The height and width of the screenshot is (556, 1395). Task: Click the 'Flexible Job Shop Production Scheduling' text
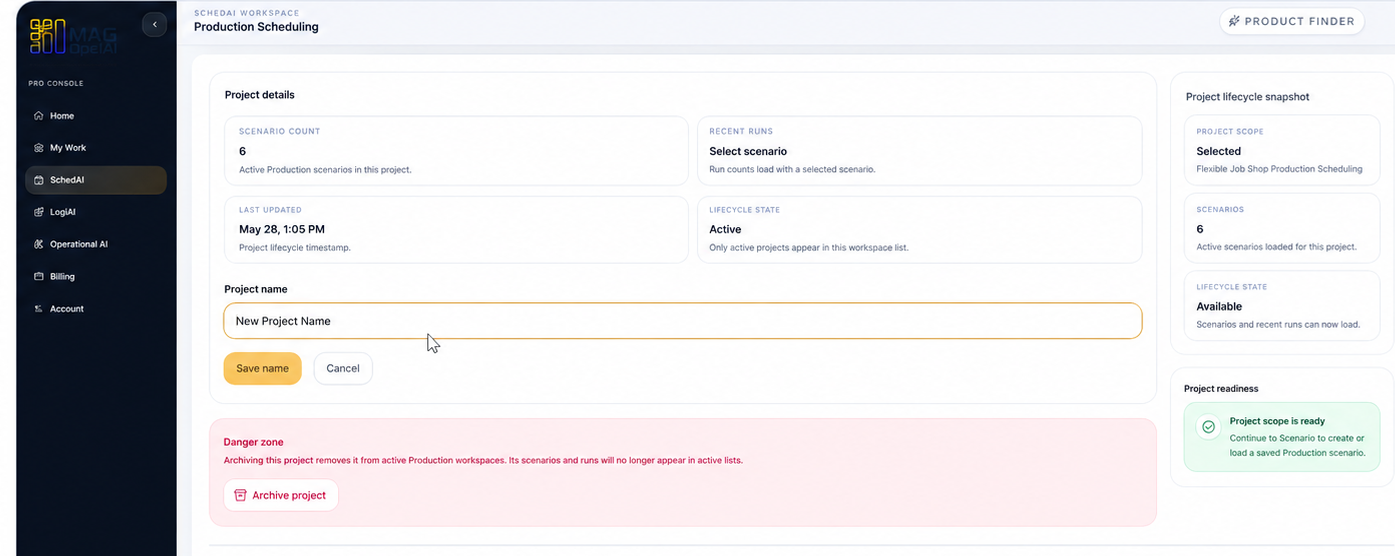pos(1279,169)
